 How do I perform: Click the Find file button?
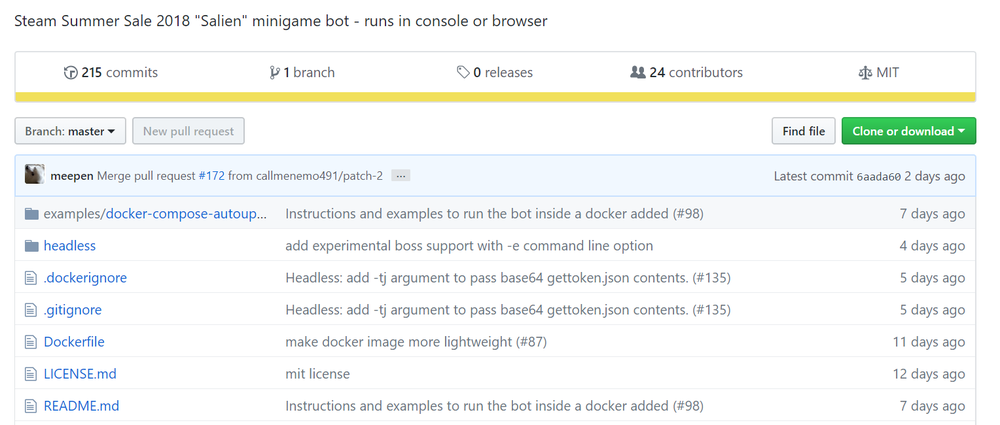(x=804, y=131)
